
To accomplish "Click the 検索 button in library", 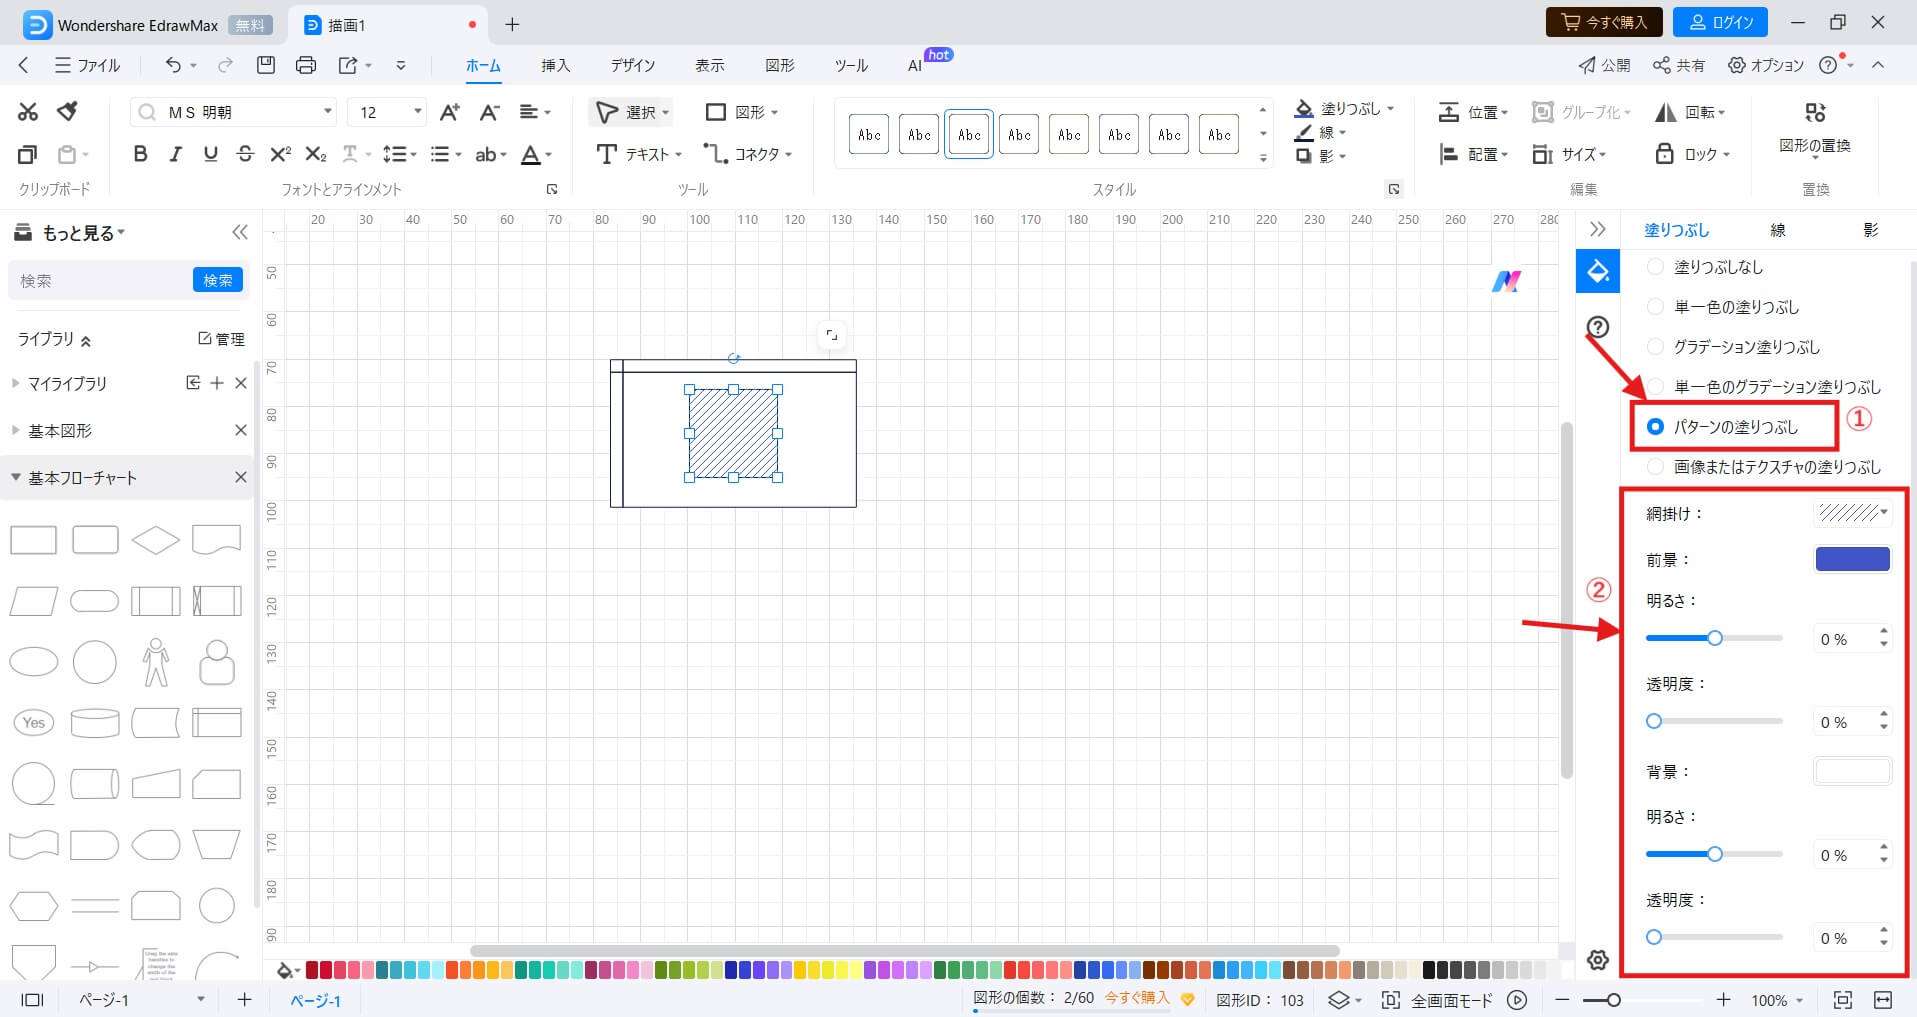I will 218,280.
